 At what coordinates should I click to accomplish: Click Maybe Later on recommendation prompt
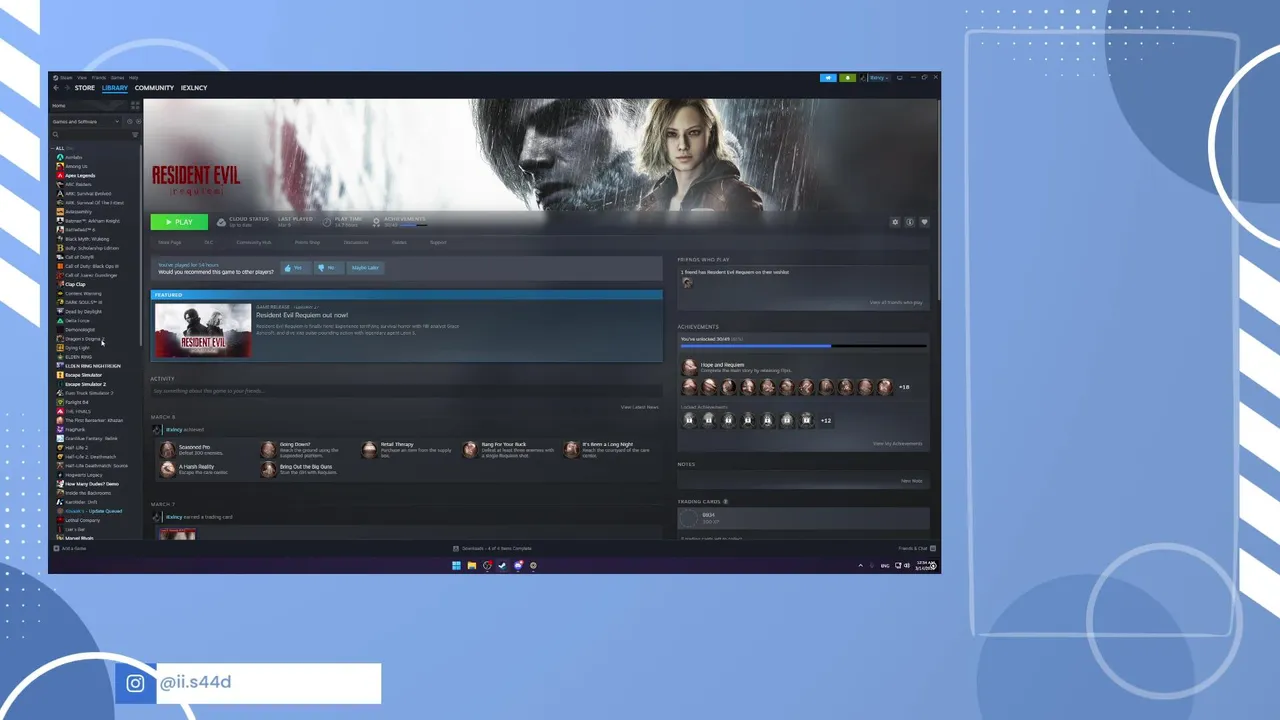coord(365,268)
